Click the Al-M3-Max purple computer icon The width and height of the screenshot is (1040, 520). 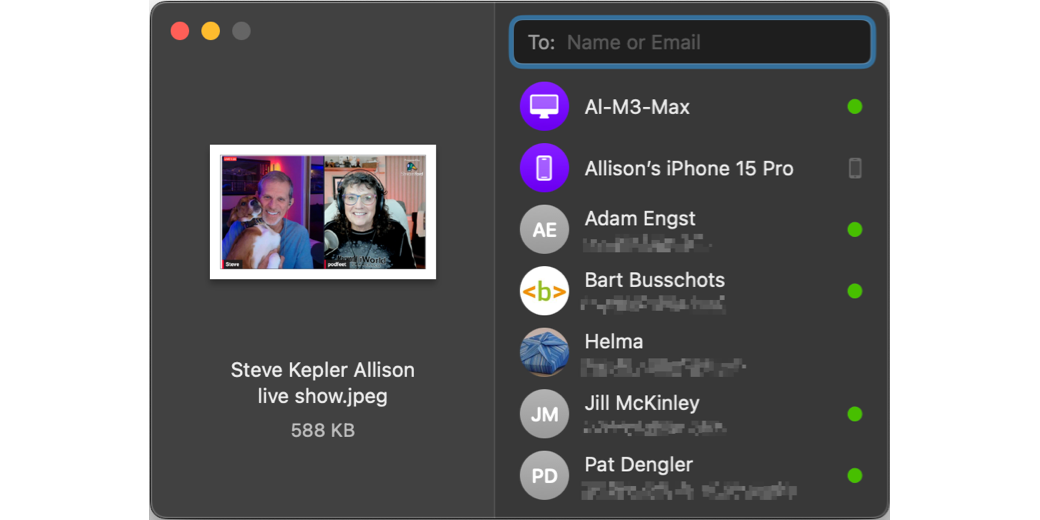(544, 106)
